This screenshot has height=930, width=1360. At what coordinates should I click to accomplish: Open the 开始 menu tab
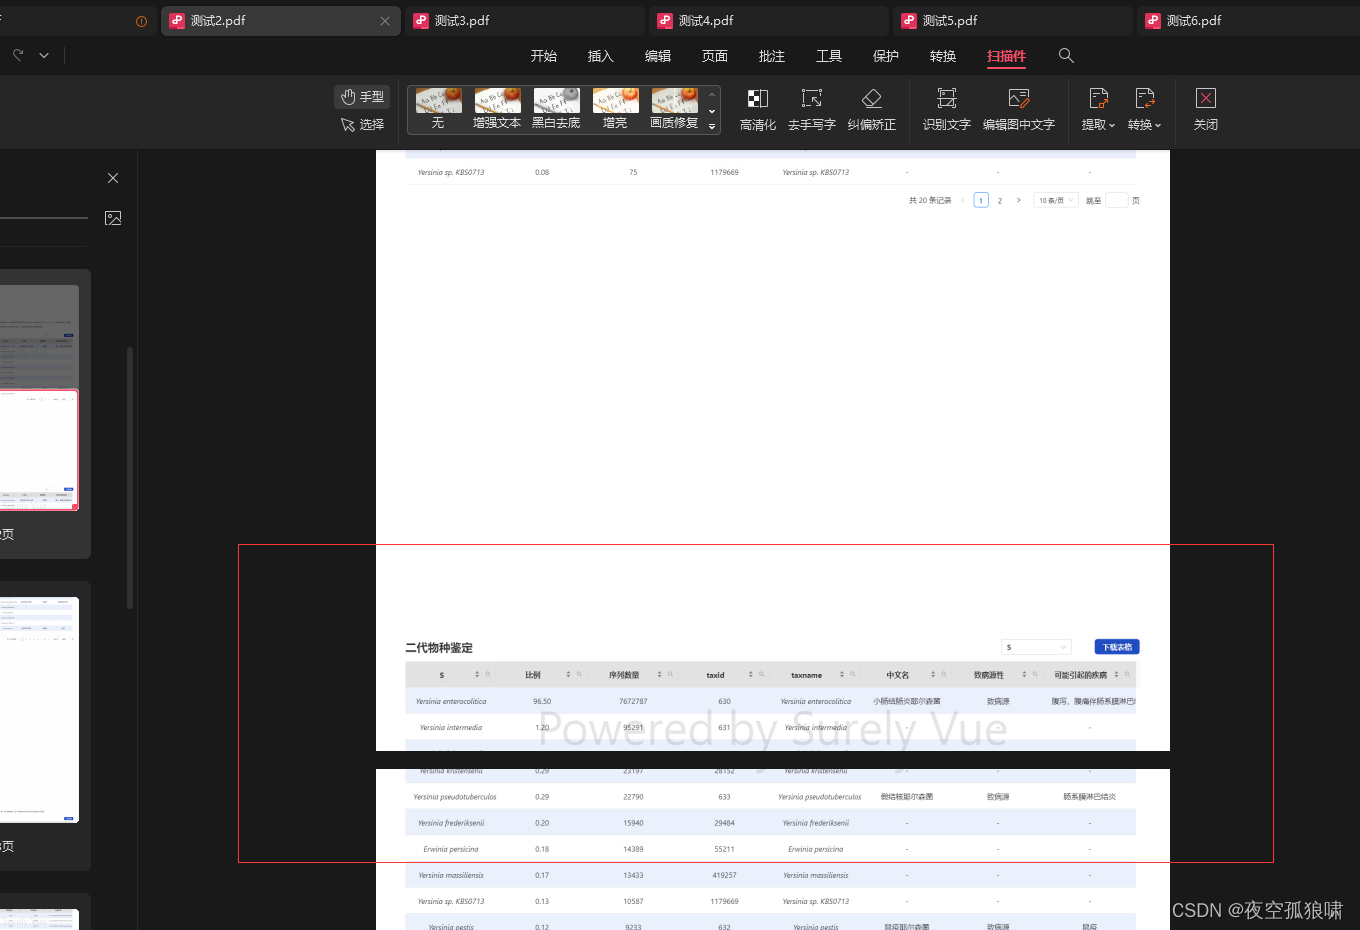(543, 56)
